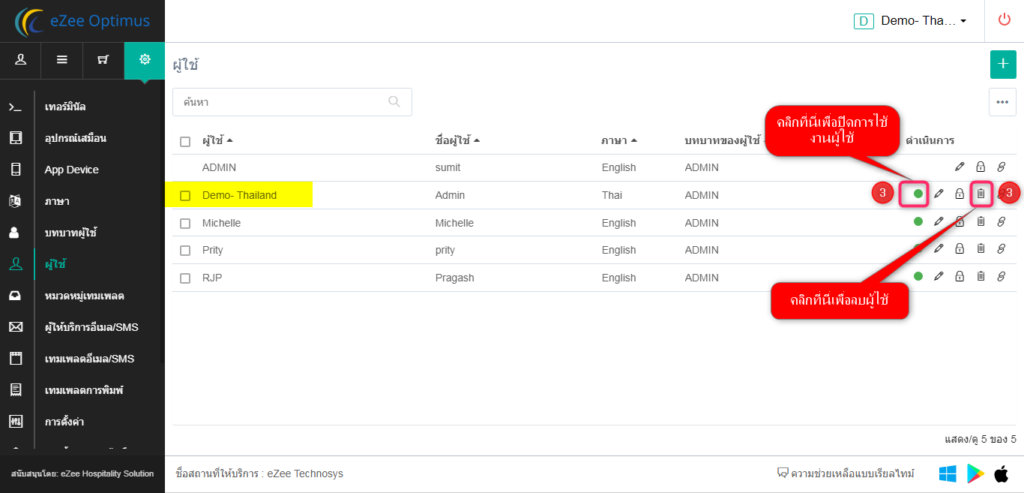The width and height of the screenshot is (1024, 493).
Task: Click the link icon for Michelle
Action: point(1001,221)
